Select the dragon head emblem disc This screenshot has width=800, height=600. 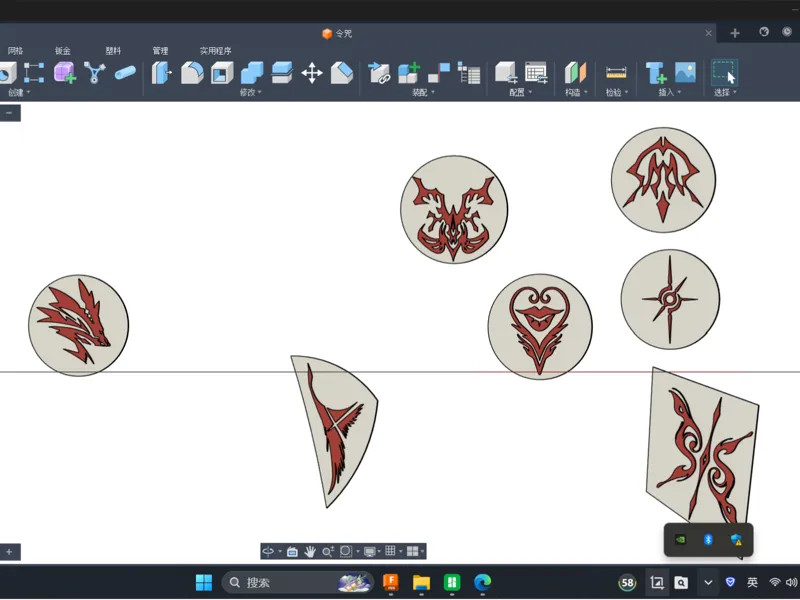(79, 325)
